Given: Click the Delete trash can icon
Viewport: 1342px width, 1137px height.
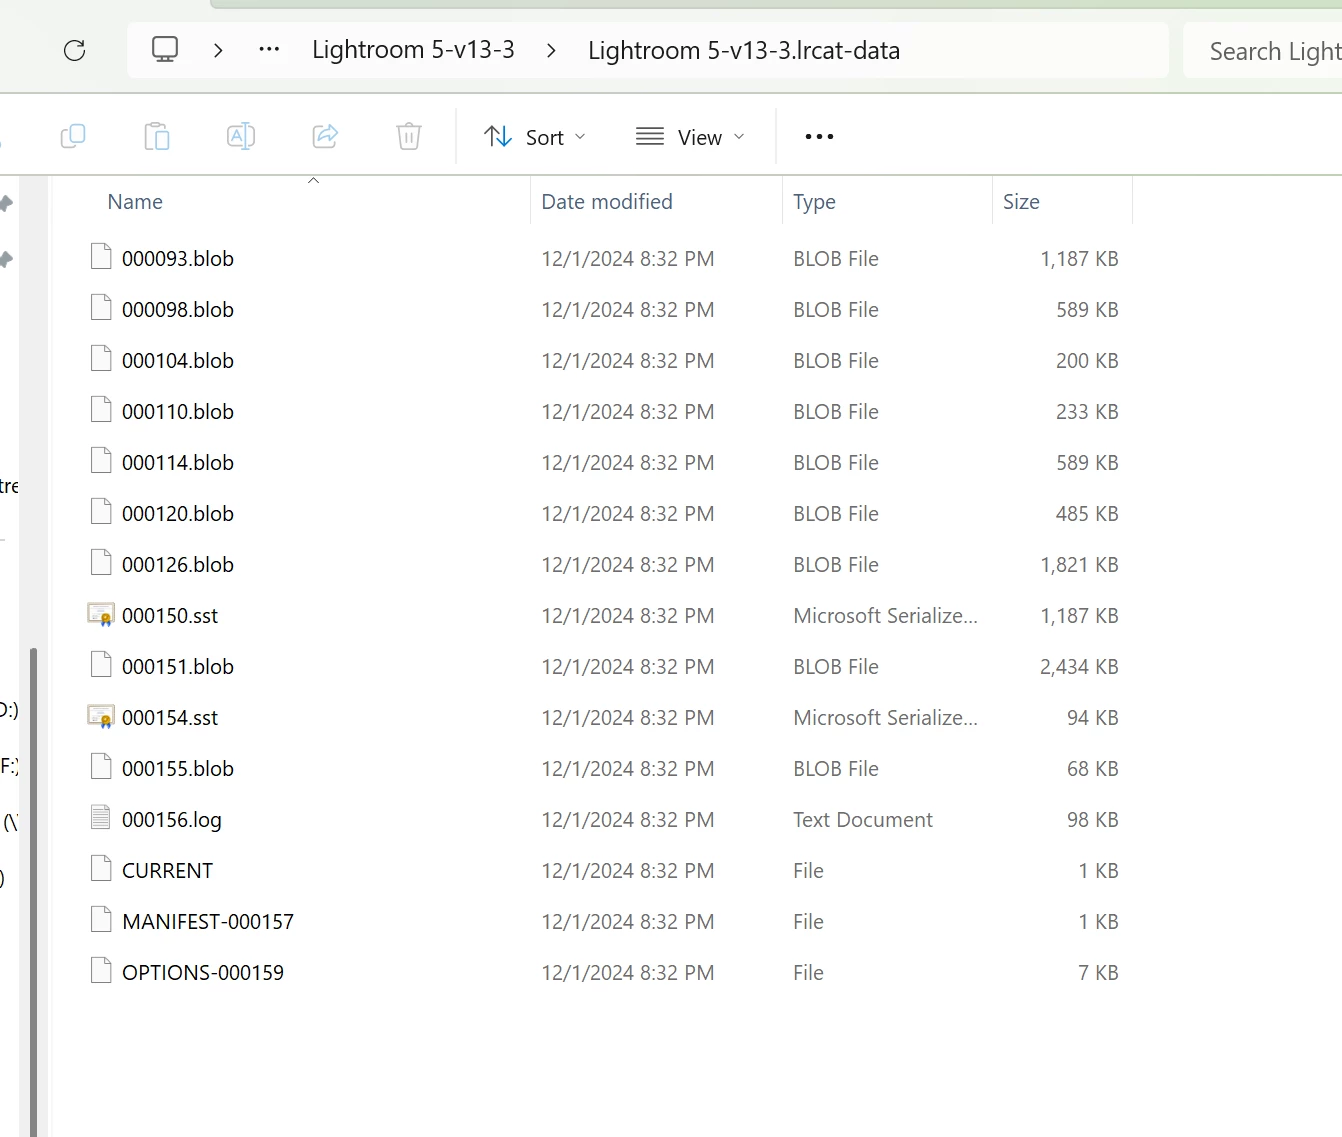Looking at the screenshot, I should [409, 136].
